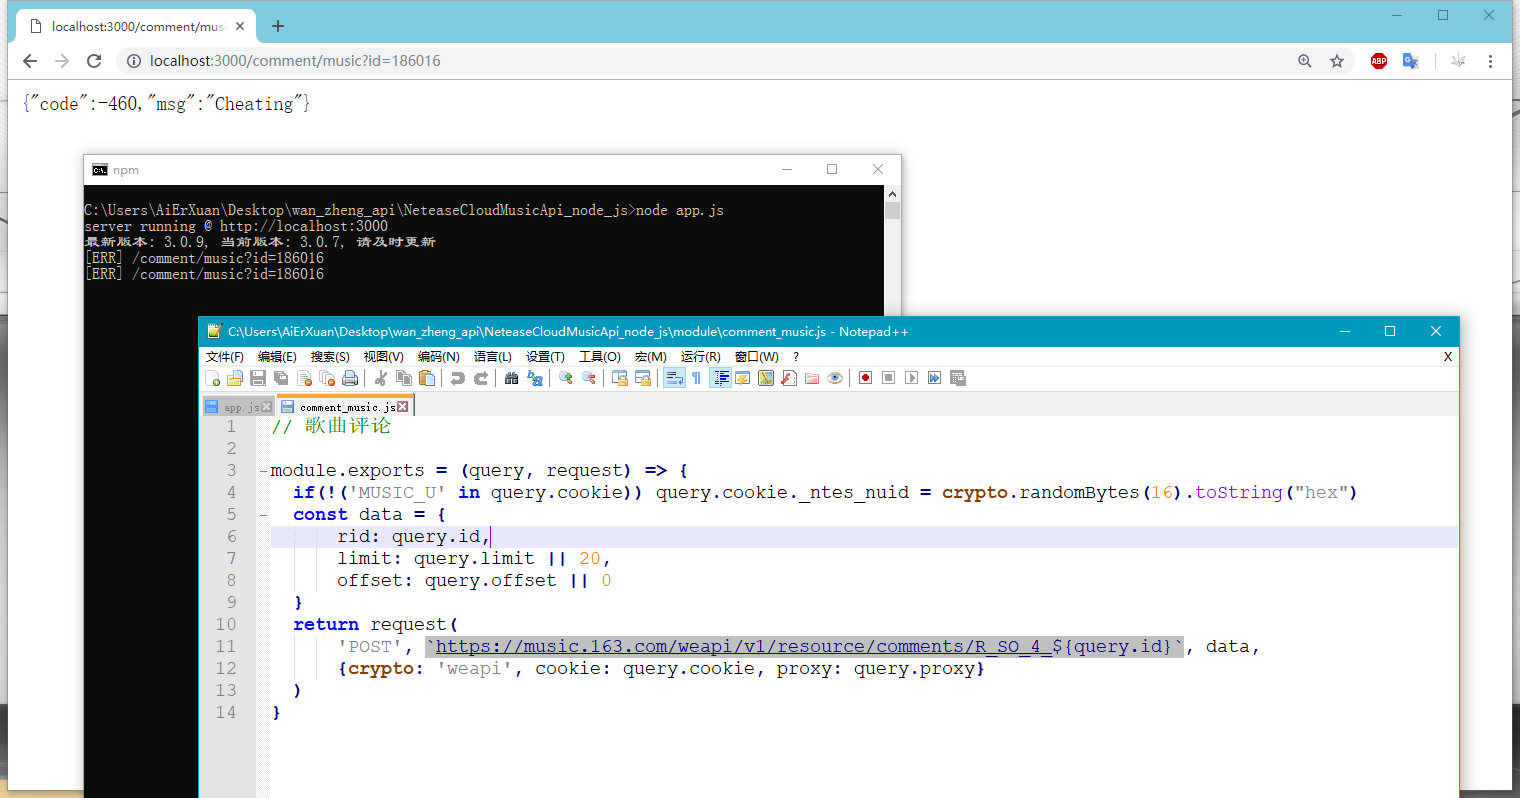Toggle the Document Map panel
Viewport: 1520px width, 798px height.
click(718, 377)
